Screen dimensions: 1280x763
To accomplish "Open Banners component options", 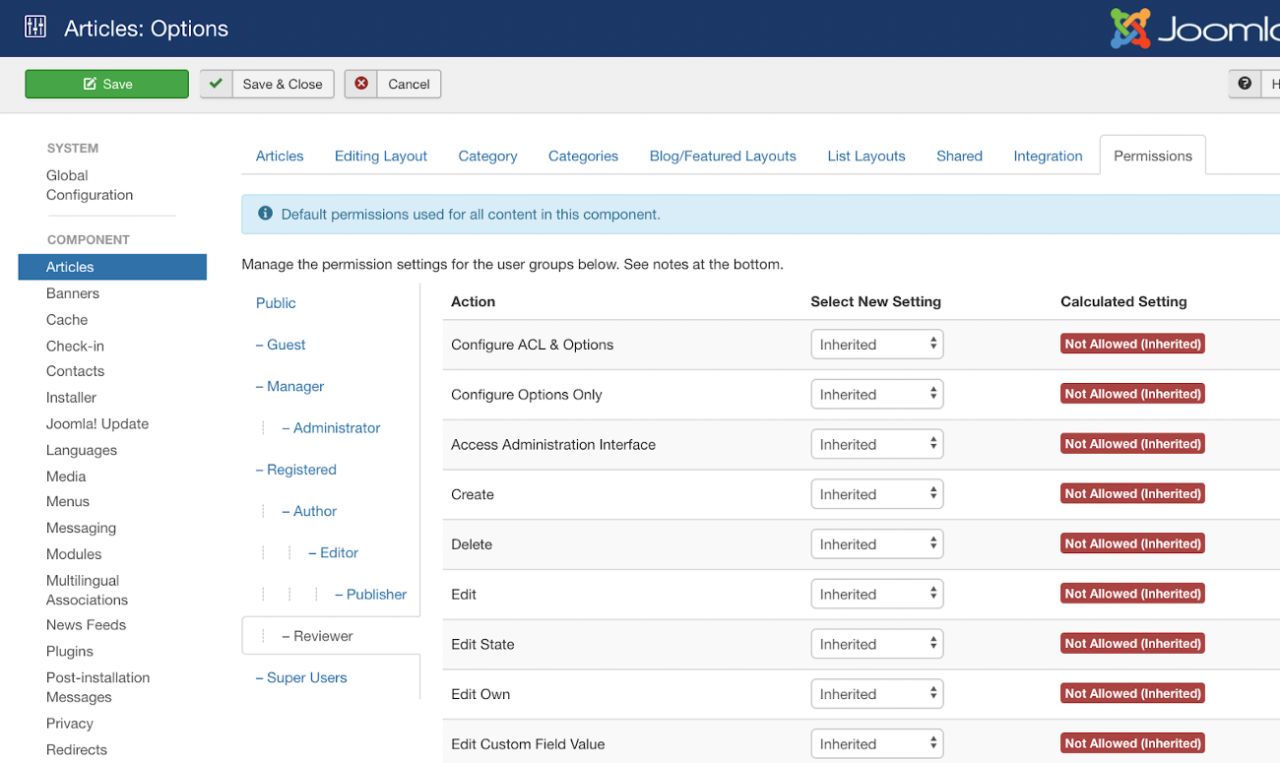I will pos(73,294).
